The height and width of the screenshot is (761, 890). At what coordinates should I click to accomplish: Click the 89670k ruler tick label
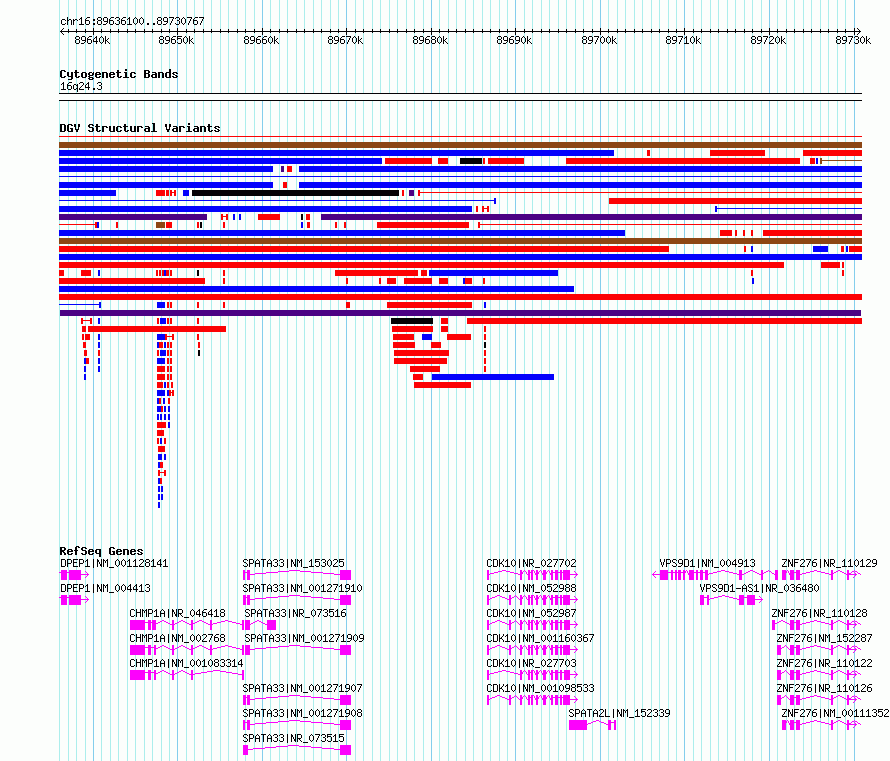tap(346, 40)
